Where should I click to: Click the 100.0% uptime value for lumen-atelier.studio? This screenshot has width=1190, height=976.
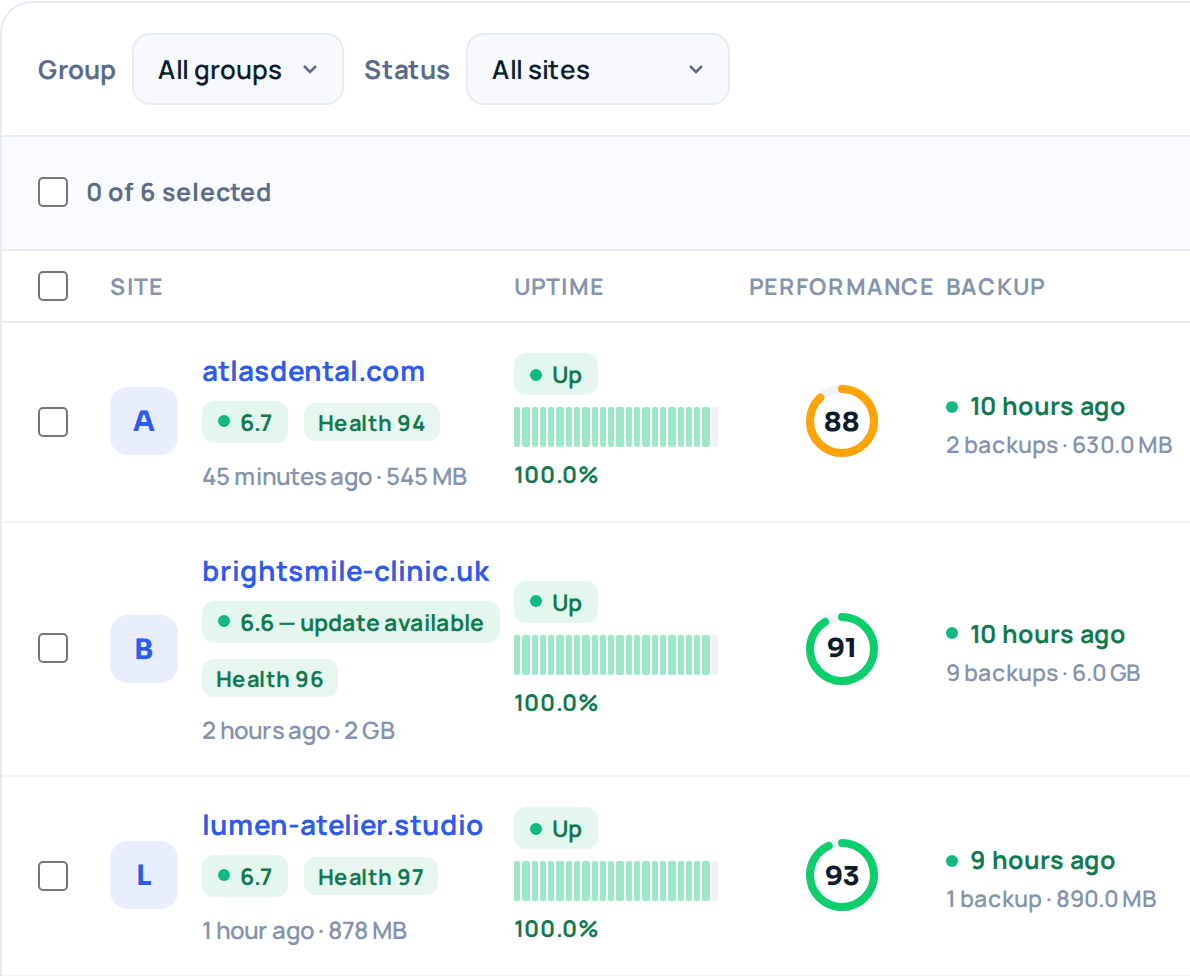556,929
